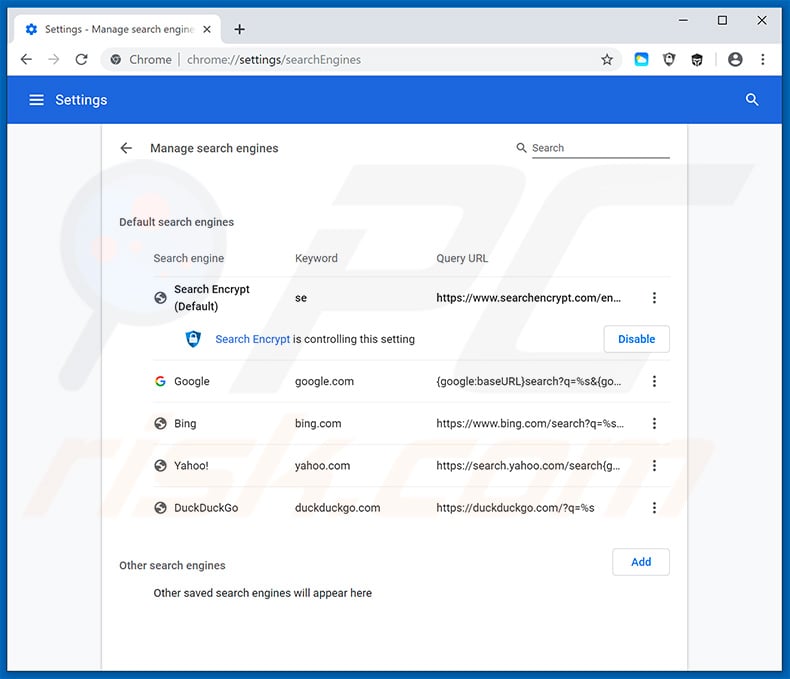The image size is (790, 679).
Task: Click the Search Encrypt (Default) name
Action: click(x=212, y=298)
